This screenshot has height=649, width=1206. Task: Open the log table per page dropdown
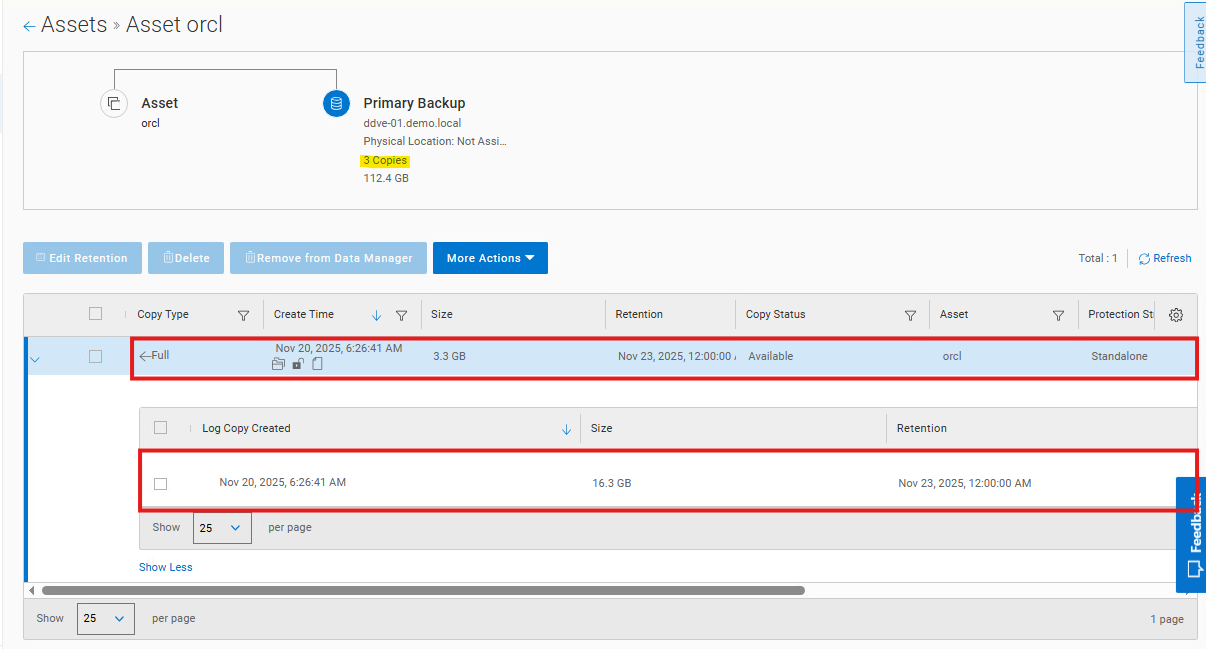[x=222, y=527]
